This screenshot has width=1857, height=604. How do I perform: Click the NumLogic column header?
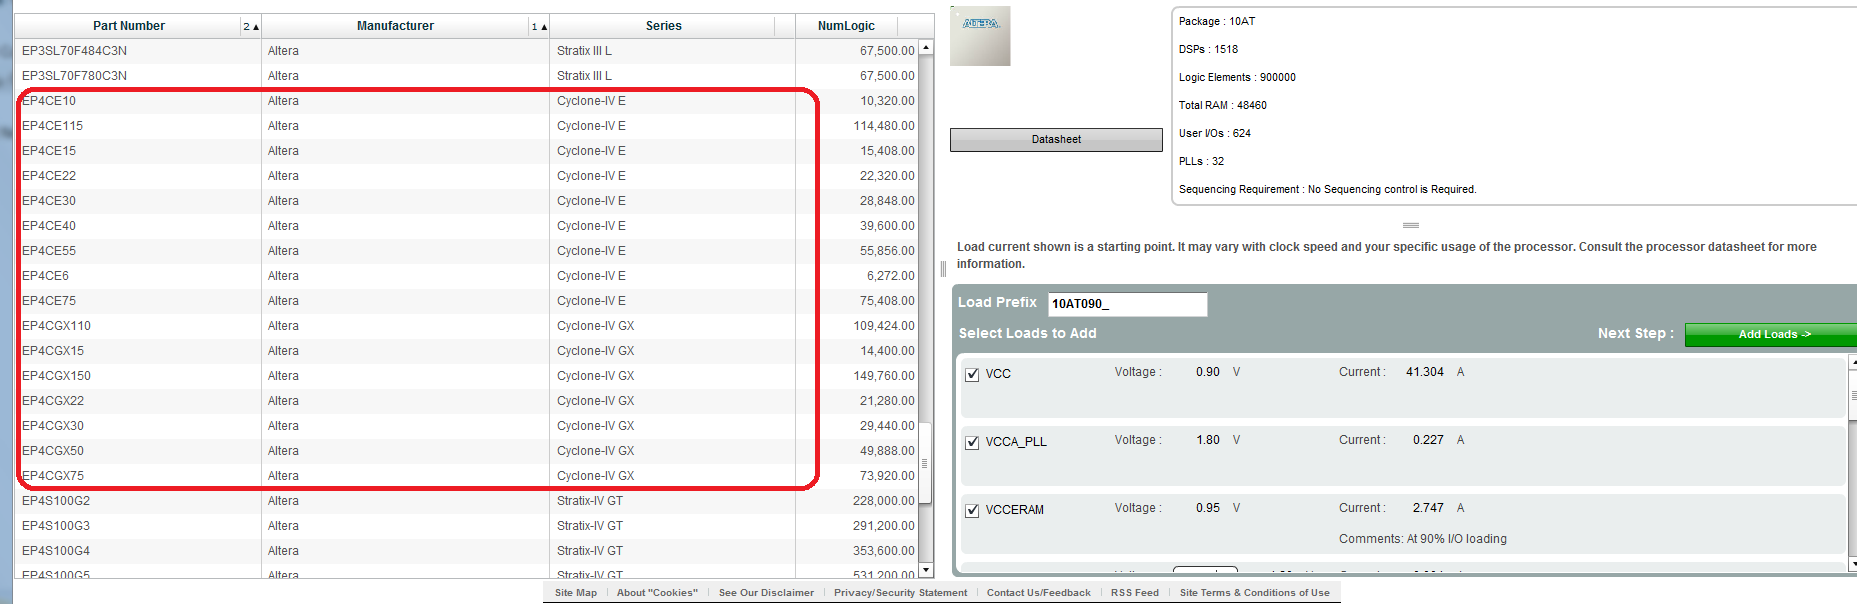pyautogui.click(x=846, y=26)
